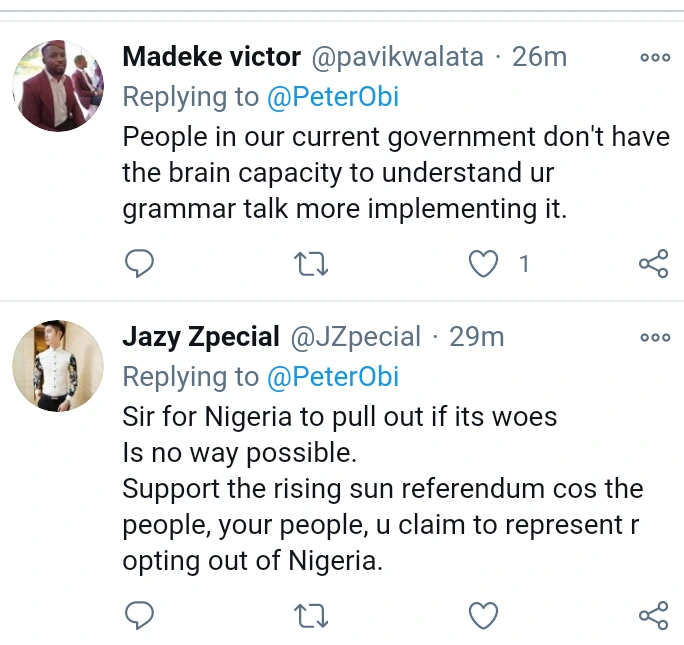Click the @JZpecial handle
The height and width of the screenshot is (645, 684).
[355, 337]
